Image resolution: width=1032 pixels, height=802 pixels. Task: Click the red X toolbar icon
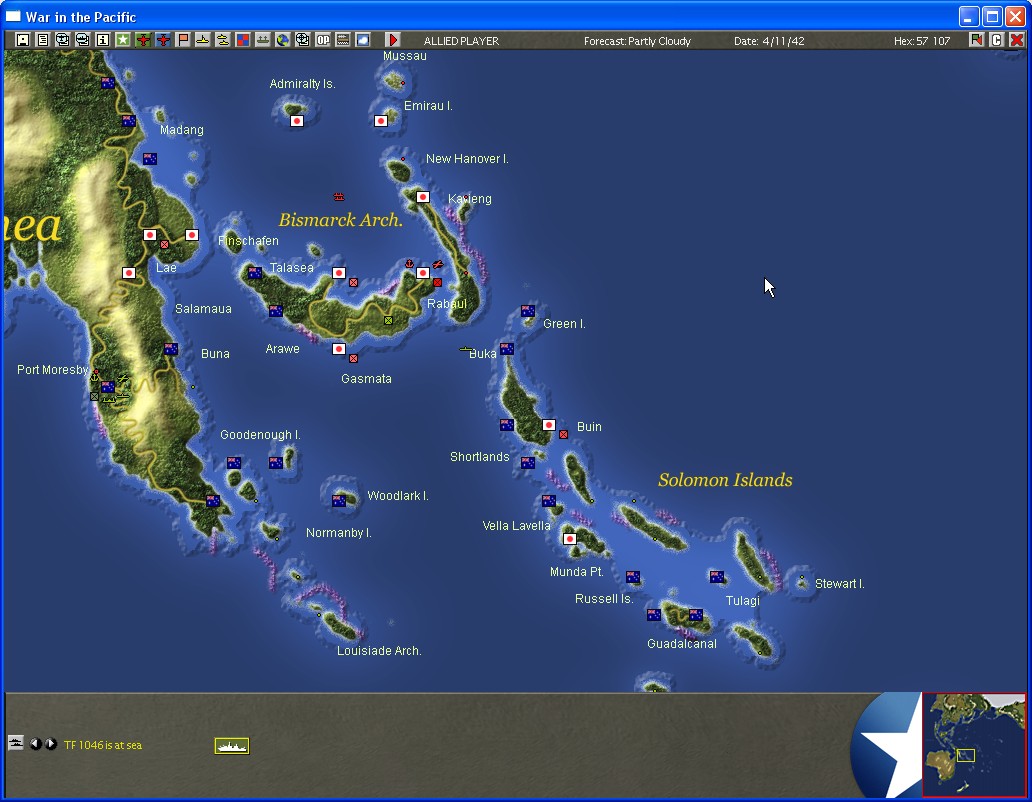[x=1017, y=40]
